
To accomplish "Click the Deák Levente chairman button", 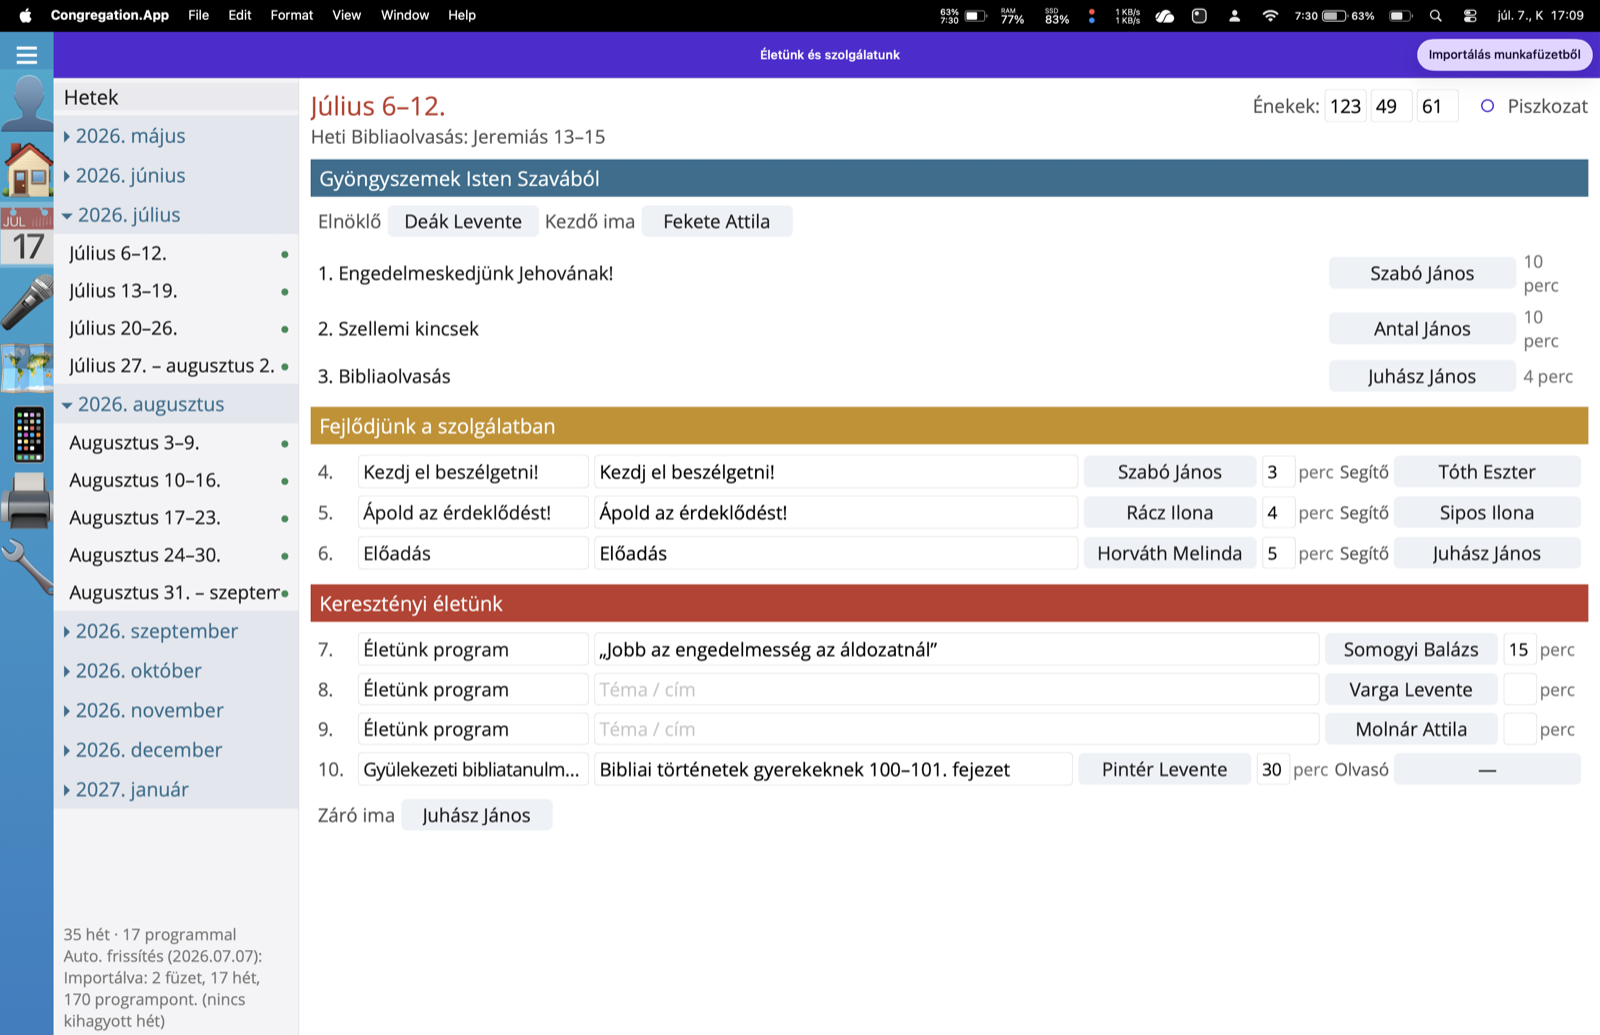I will [x=463, y=222].
